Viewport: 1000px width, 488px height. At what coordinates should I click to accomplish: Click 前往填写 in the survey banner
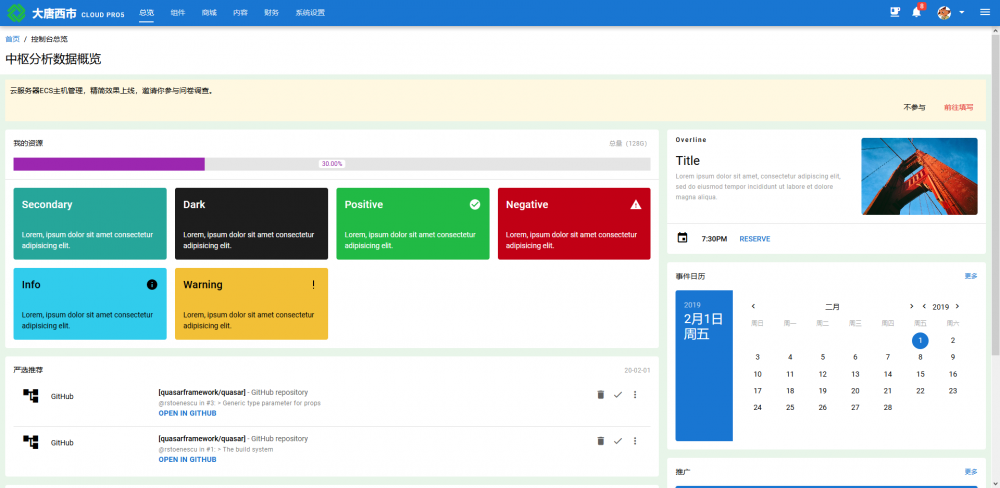[959, 108]
